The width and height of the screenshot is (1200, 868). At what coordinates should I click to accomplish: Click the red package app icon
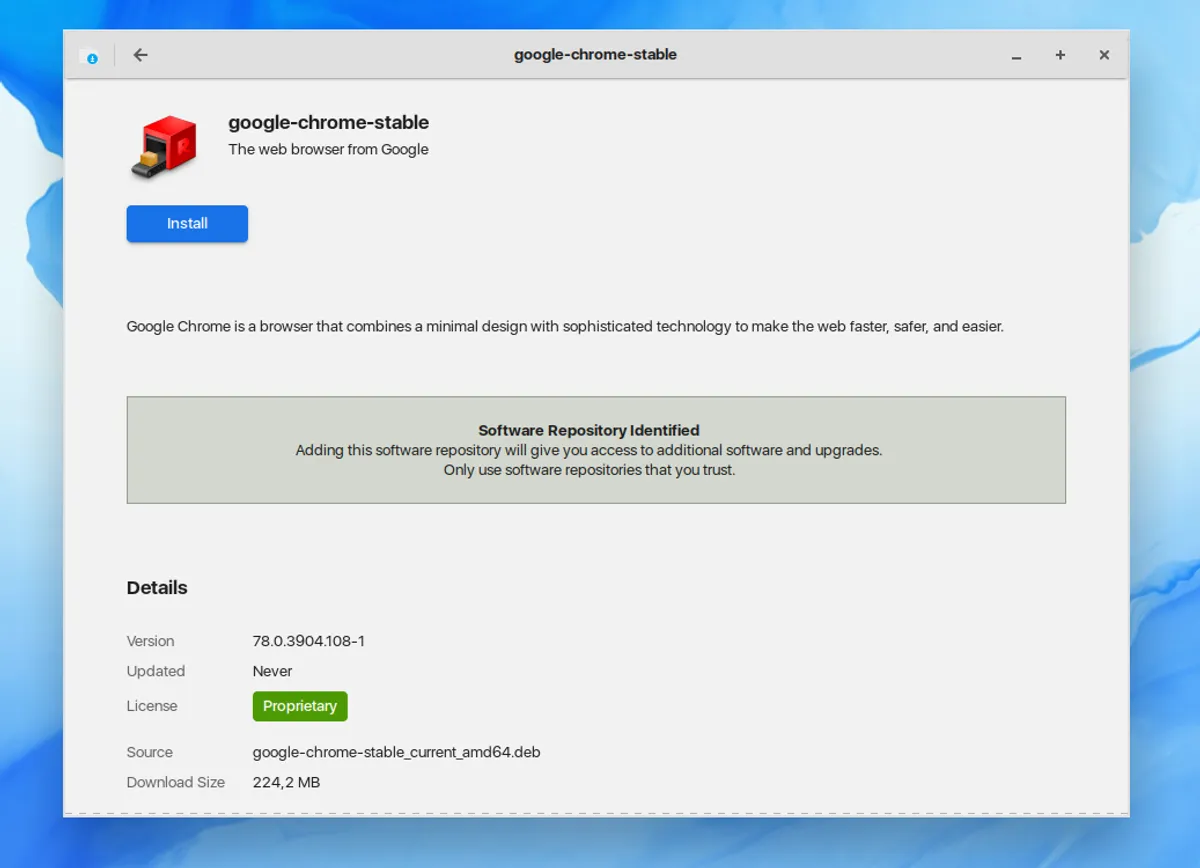(x=163, y=147)
